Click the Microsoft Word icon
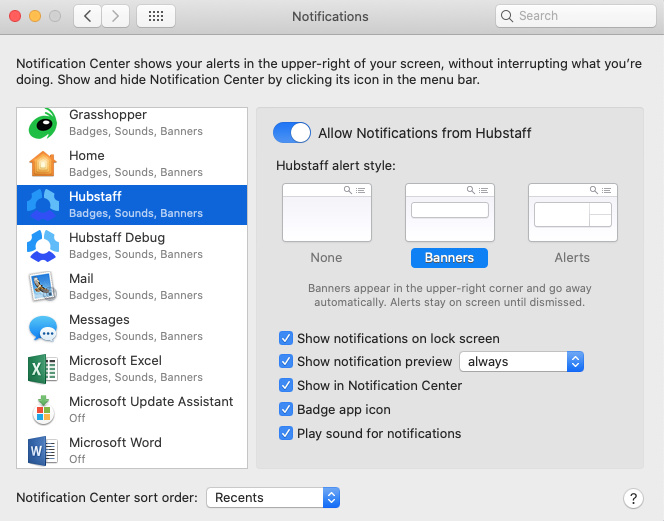The height and width of the screenshot is (521, 664). 43,451
